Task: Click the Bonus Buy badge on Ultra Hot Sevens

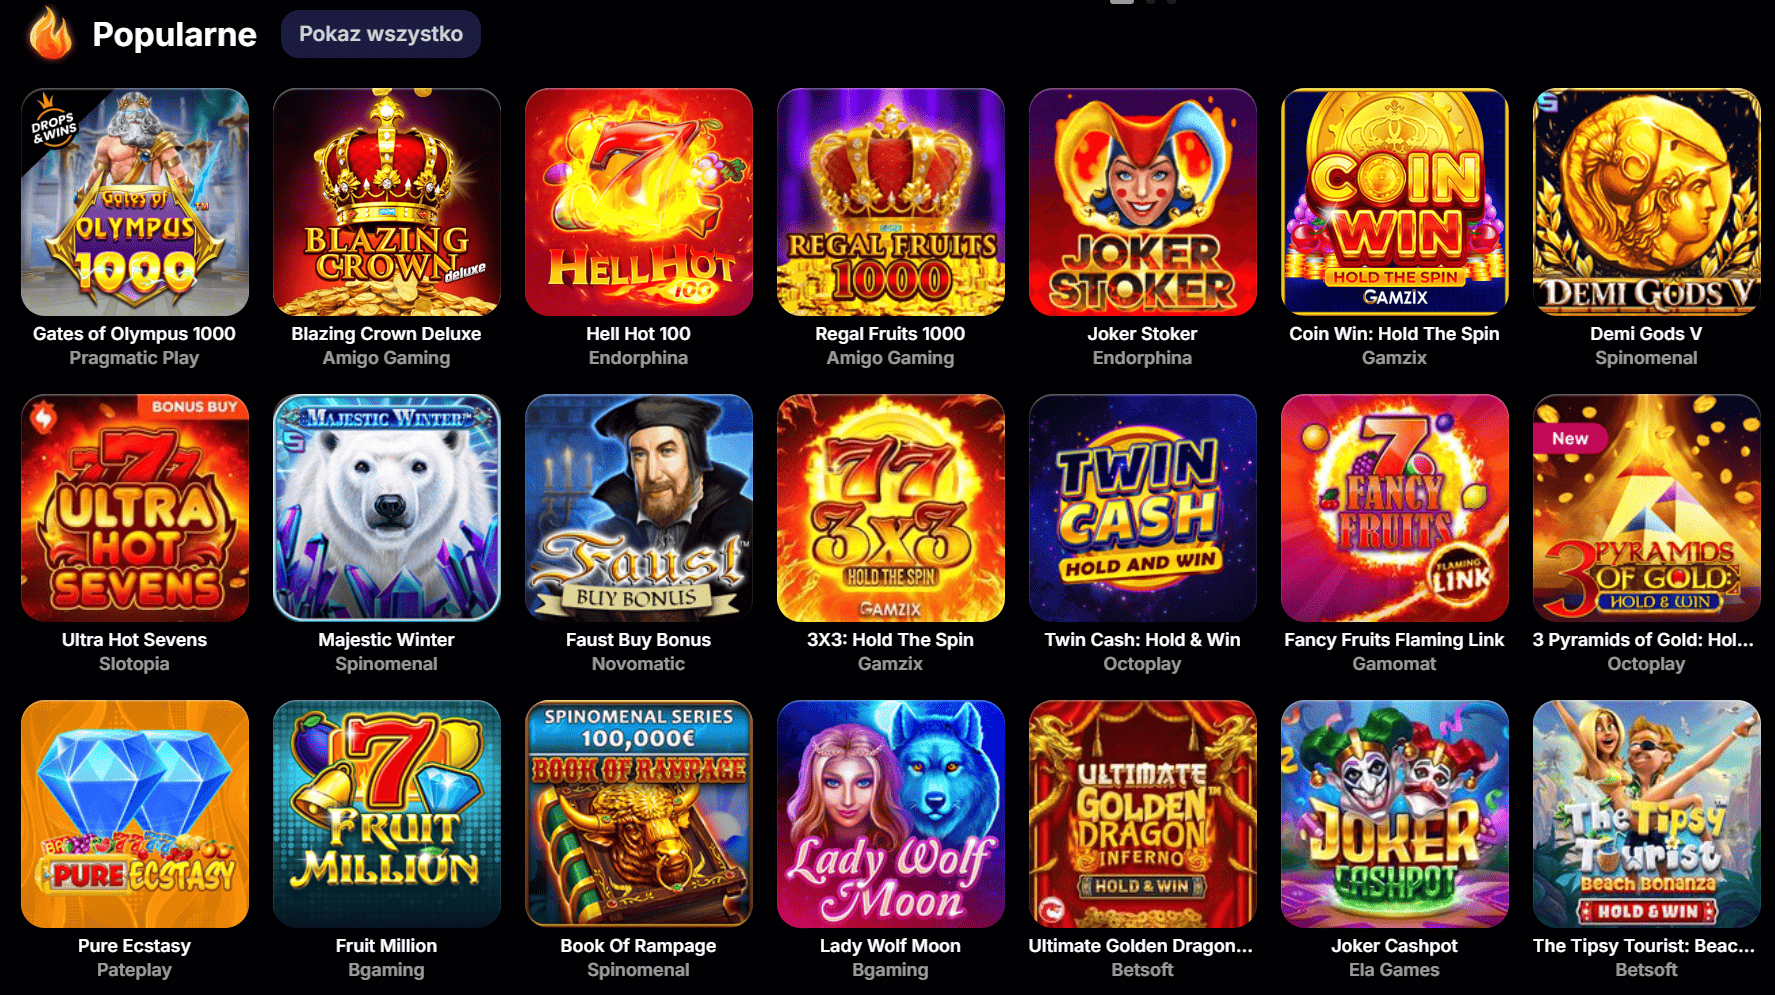Action: (x=194, y=407)
